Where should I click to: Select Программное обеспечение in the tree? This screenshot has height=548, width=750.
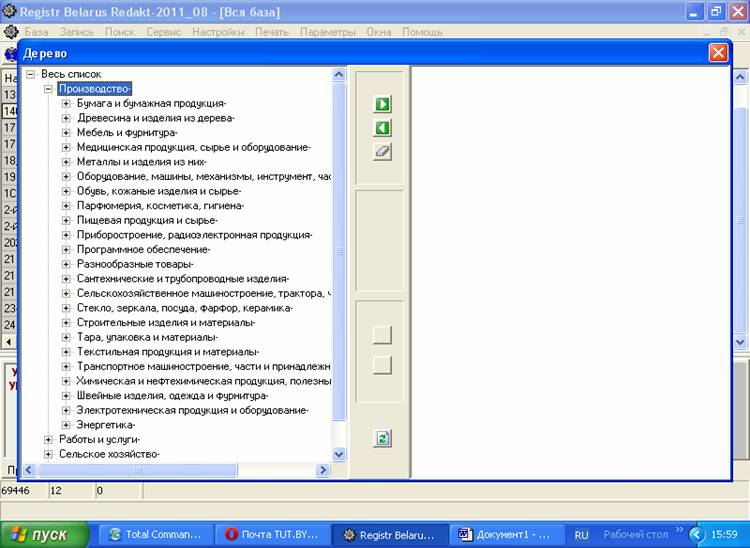(143, 250)
